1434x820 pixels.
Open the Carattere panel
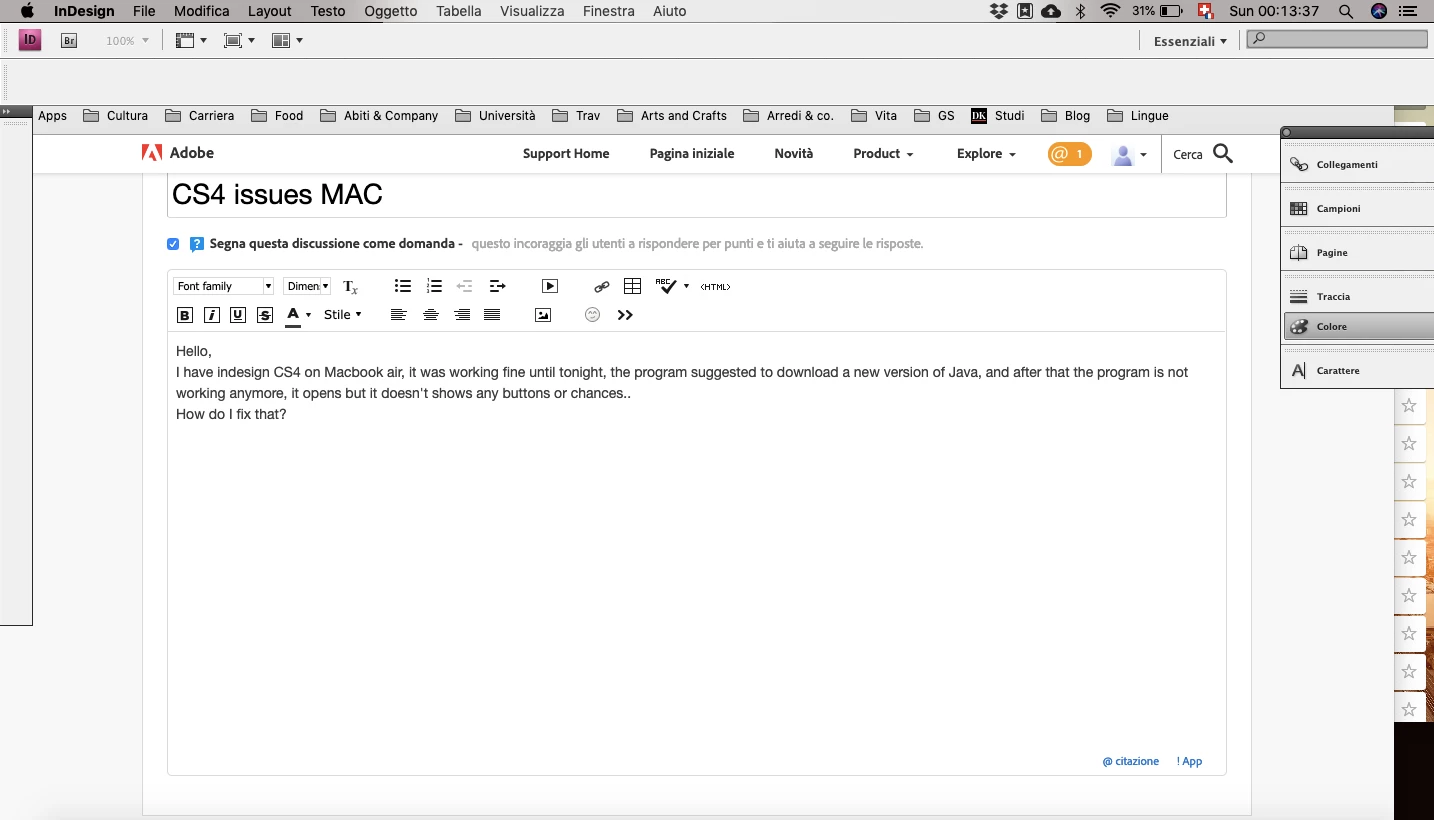point(1358,370)
